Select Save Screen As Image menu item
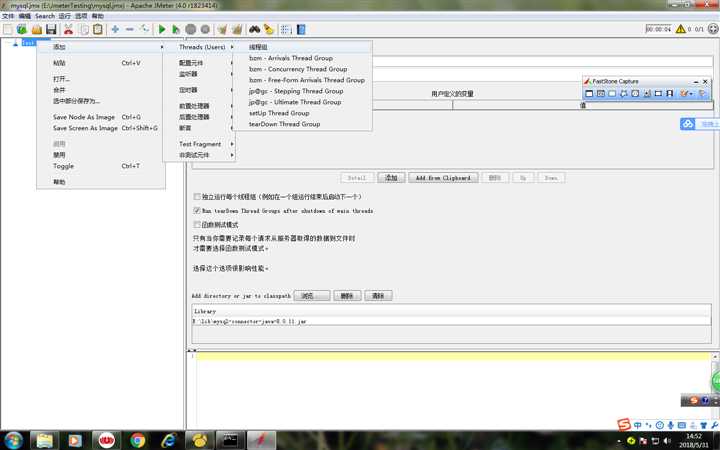This screenshot has height=450, width=720. [101, 128]
